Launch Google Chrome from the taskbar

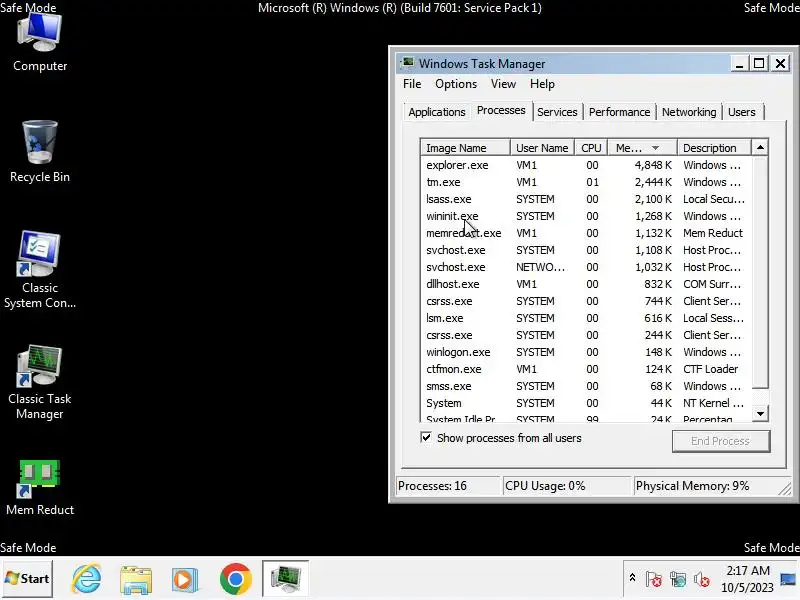(x=236, y=579)
